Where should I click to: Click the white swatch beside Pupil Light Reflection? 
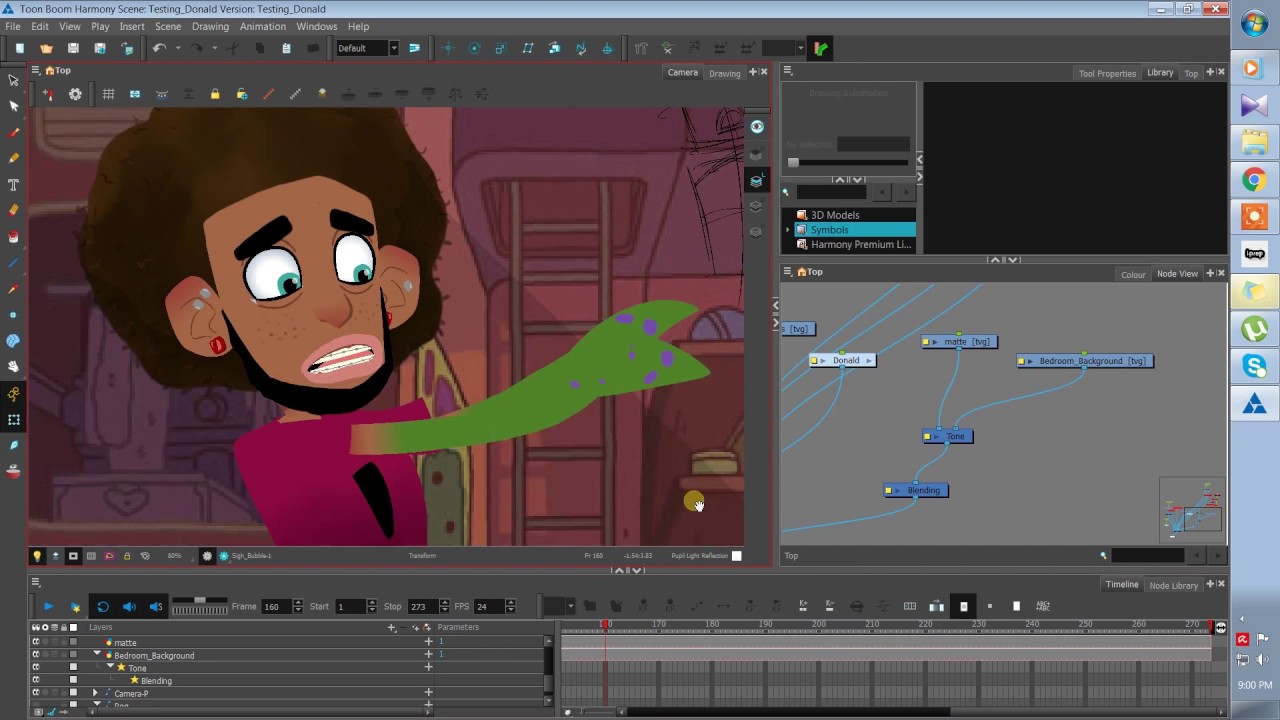click(x=737, y=556)
